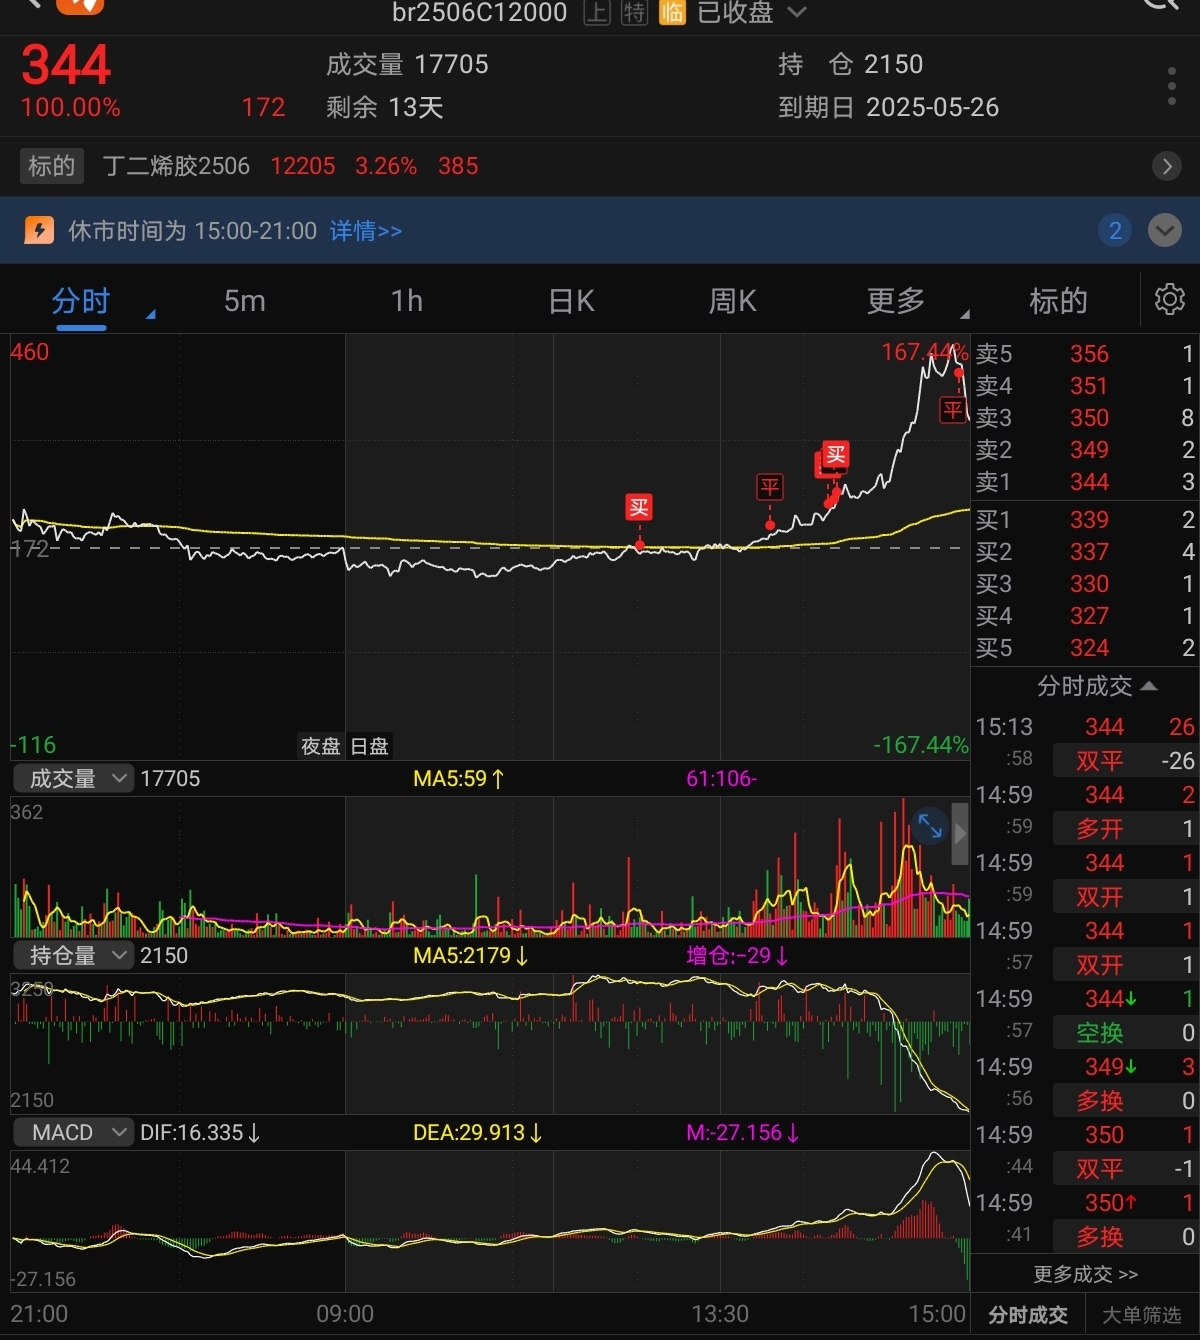Collapse the 分时成交 panel header

click(1097, 686)
